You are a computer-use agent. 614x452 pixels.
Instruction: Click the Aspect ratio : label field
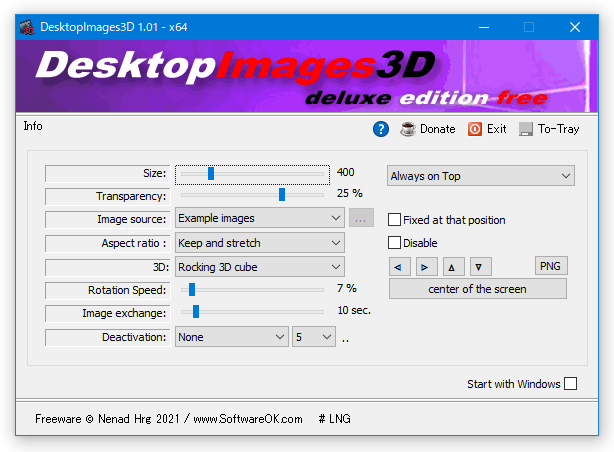pyautogui.click(x=108, y=244)
